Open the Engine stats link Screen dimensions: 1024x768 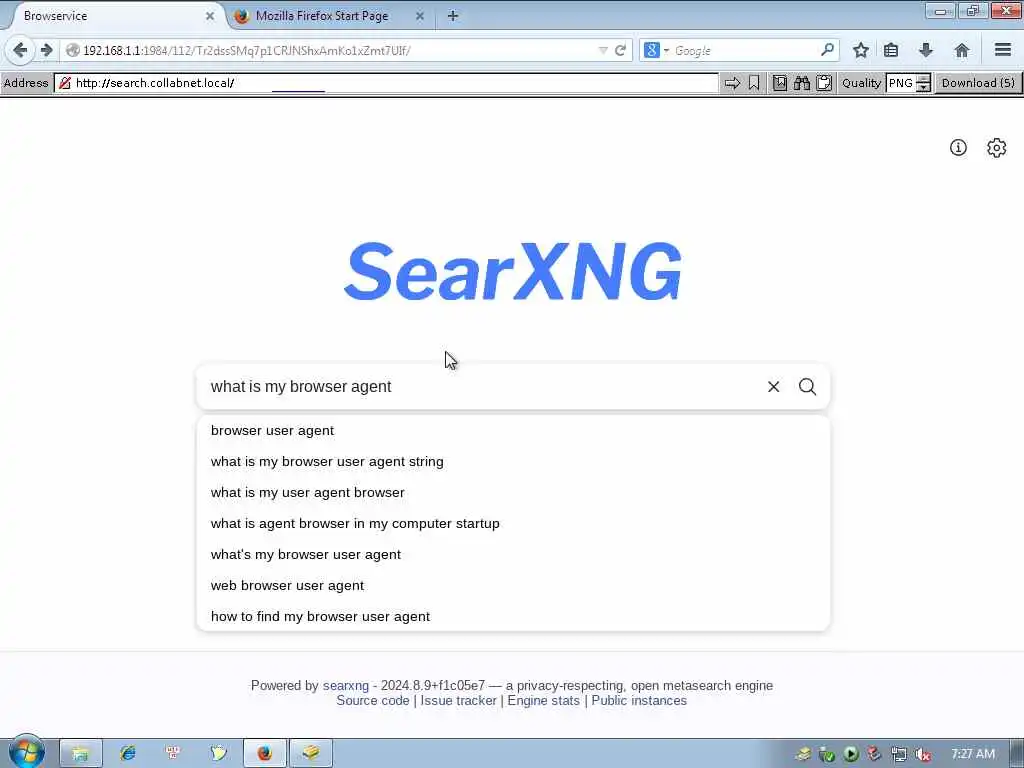543,701
